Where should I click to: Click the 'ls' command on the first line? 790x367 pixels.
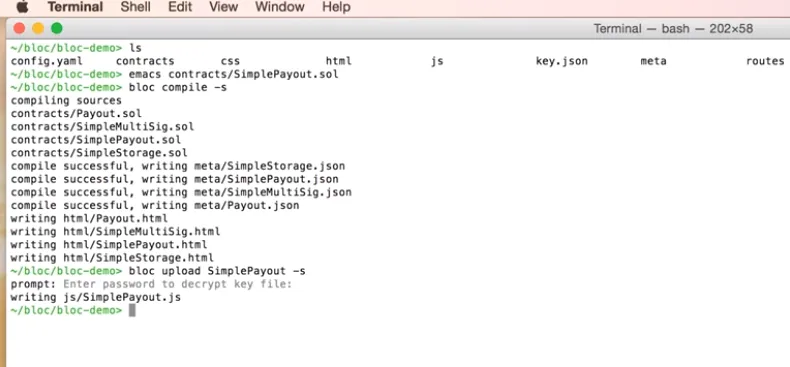pos(135,48)
